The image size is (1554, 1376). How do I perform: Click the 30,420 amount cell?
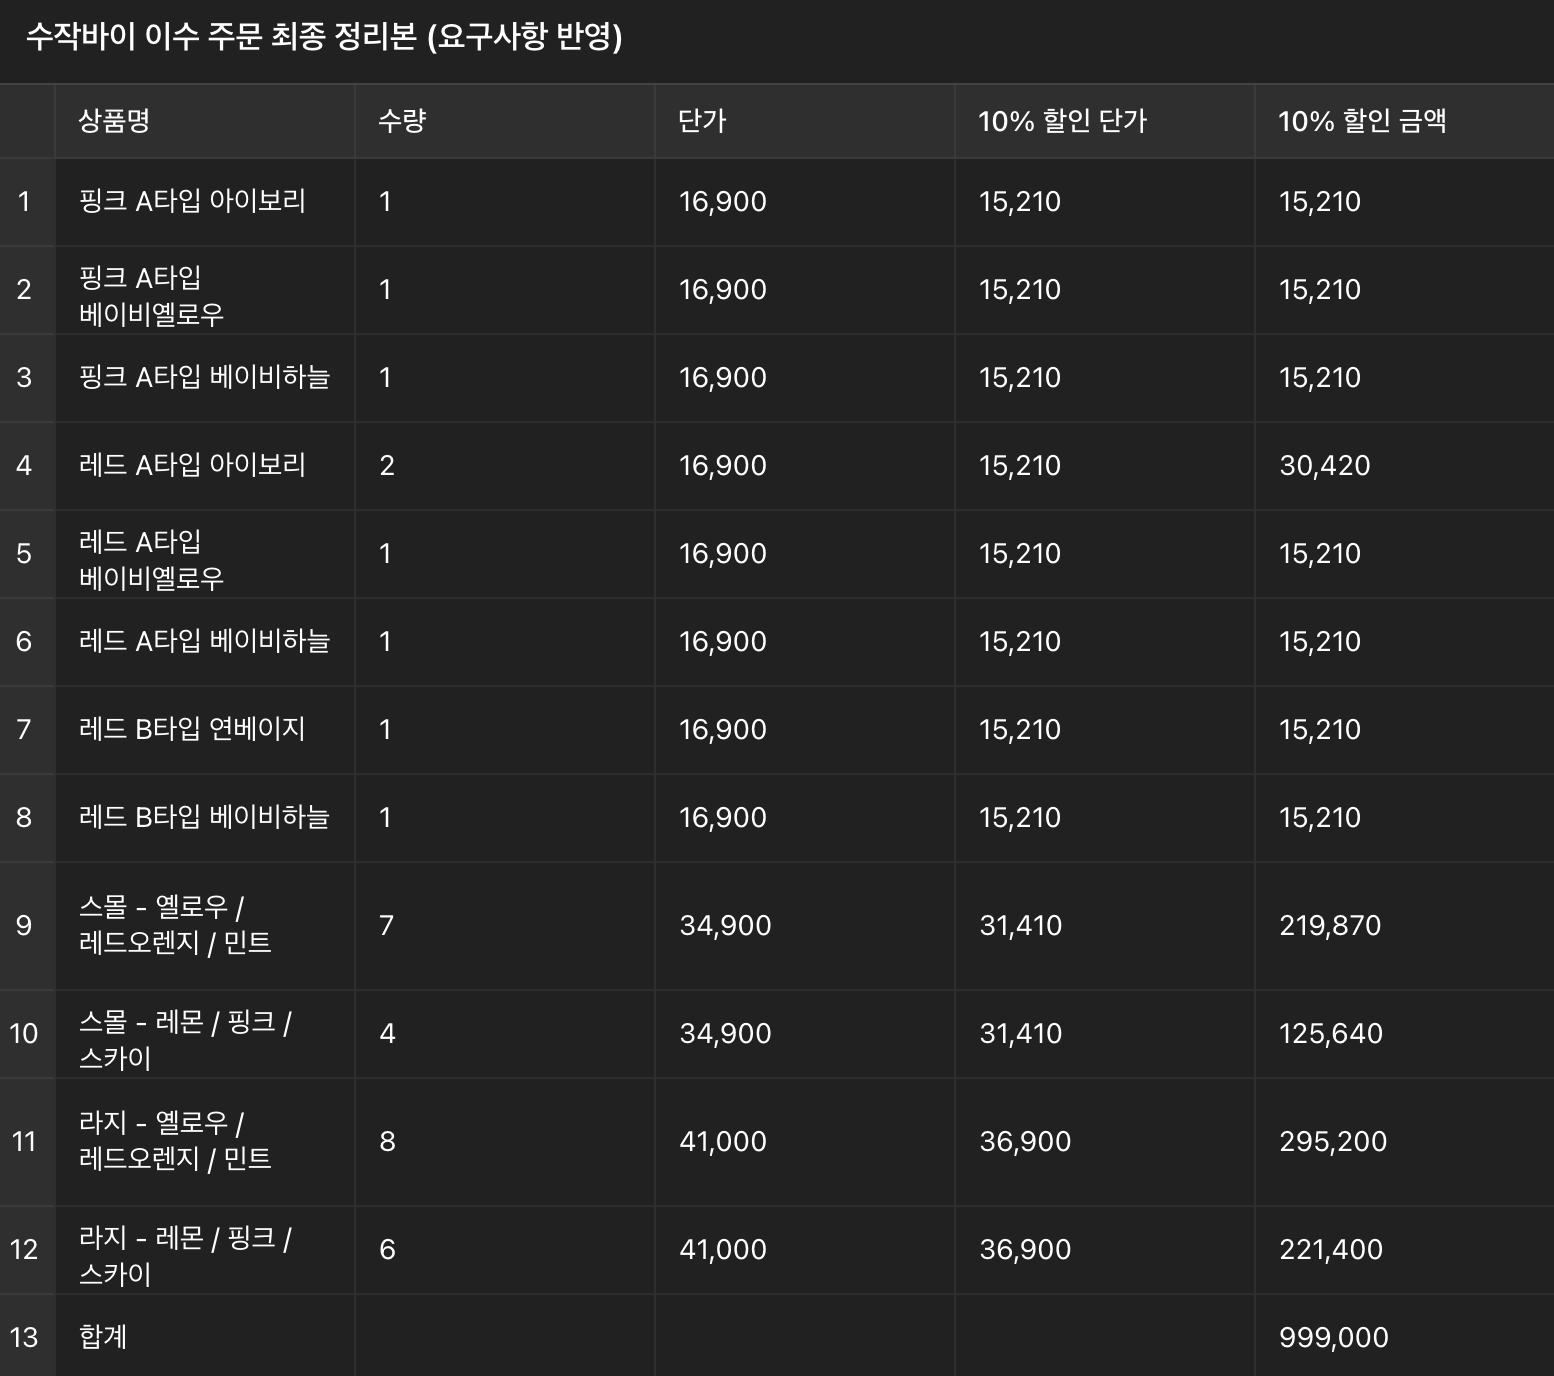[1324, 465]
